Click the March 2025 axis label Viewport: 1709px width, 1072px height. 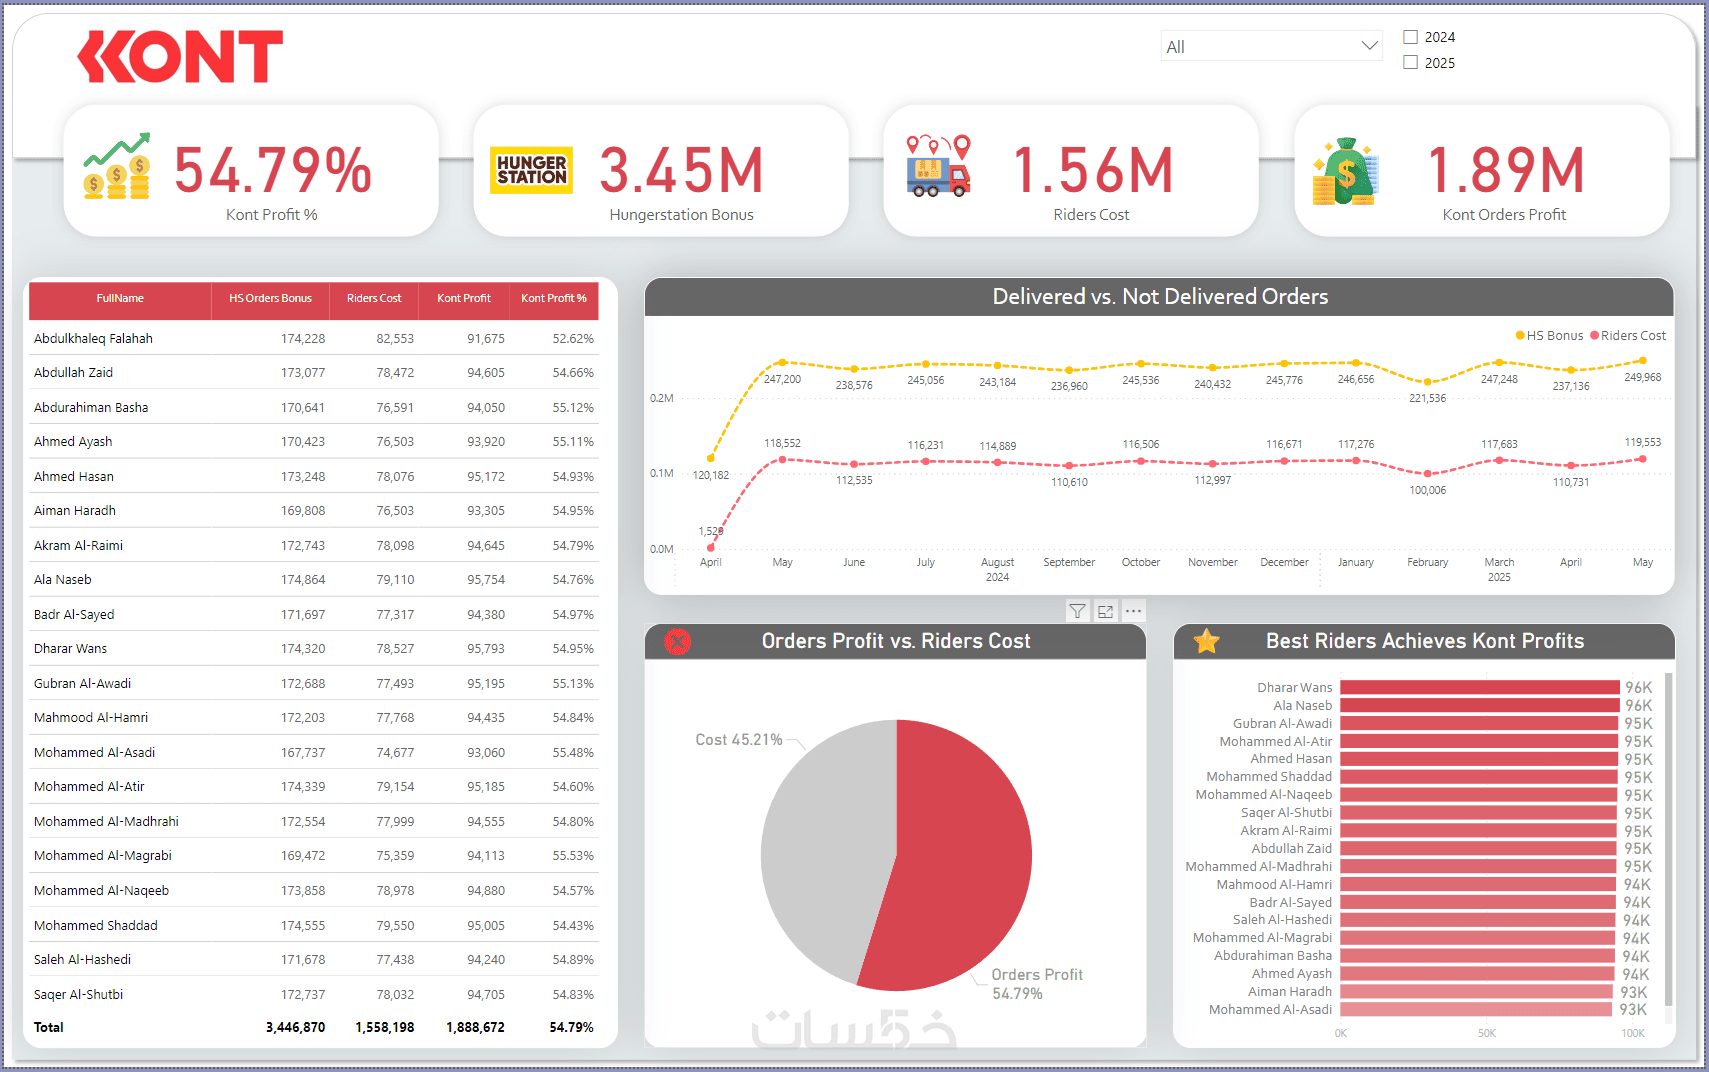pyautogui.click(x=1499, y=569)
